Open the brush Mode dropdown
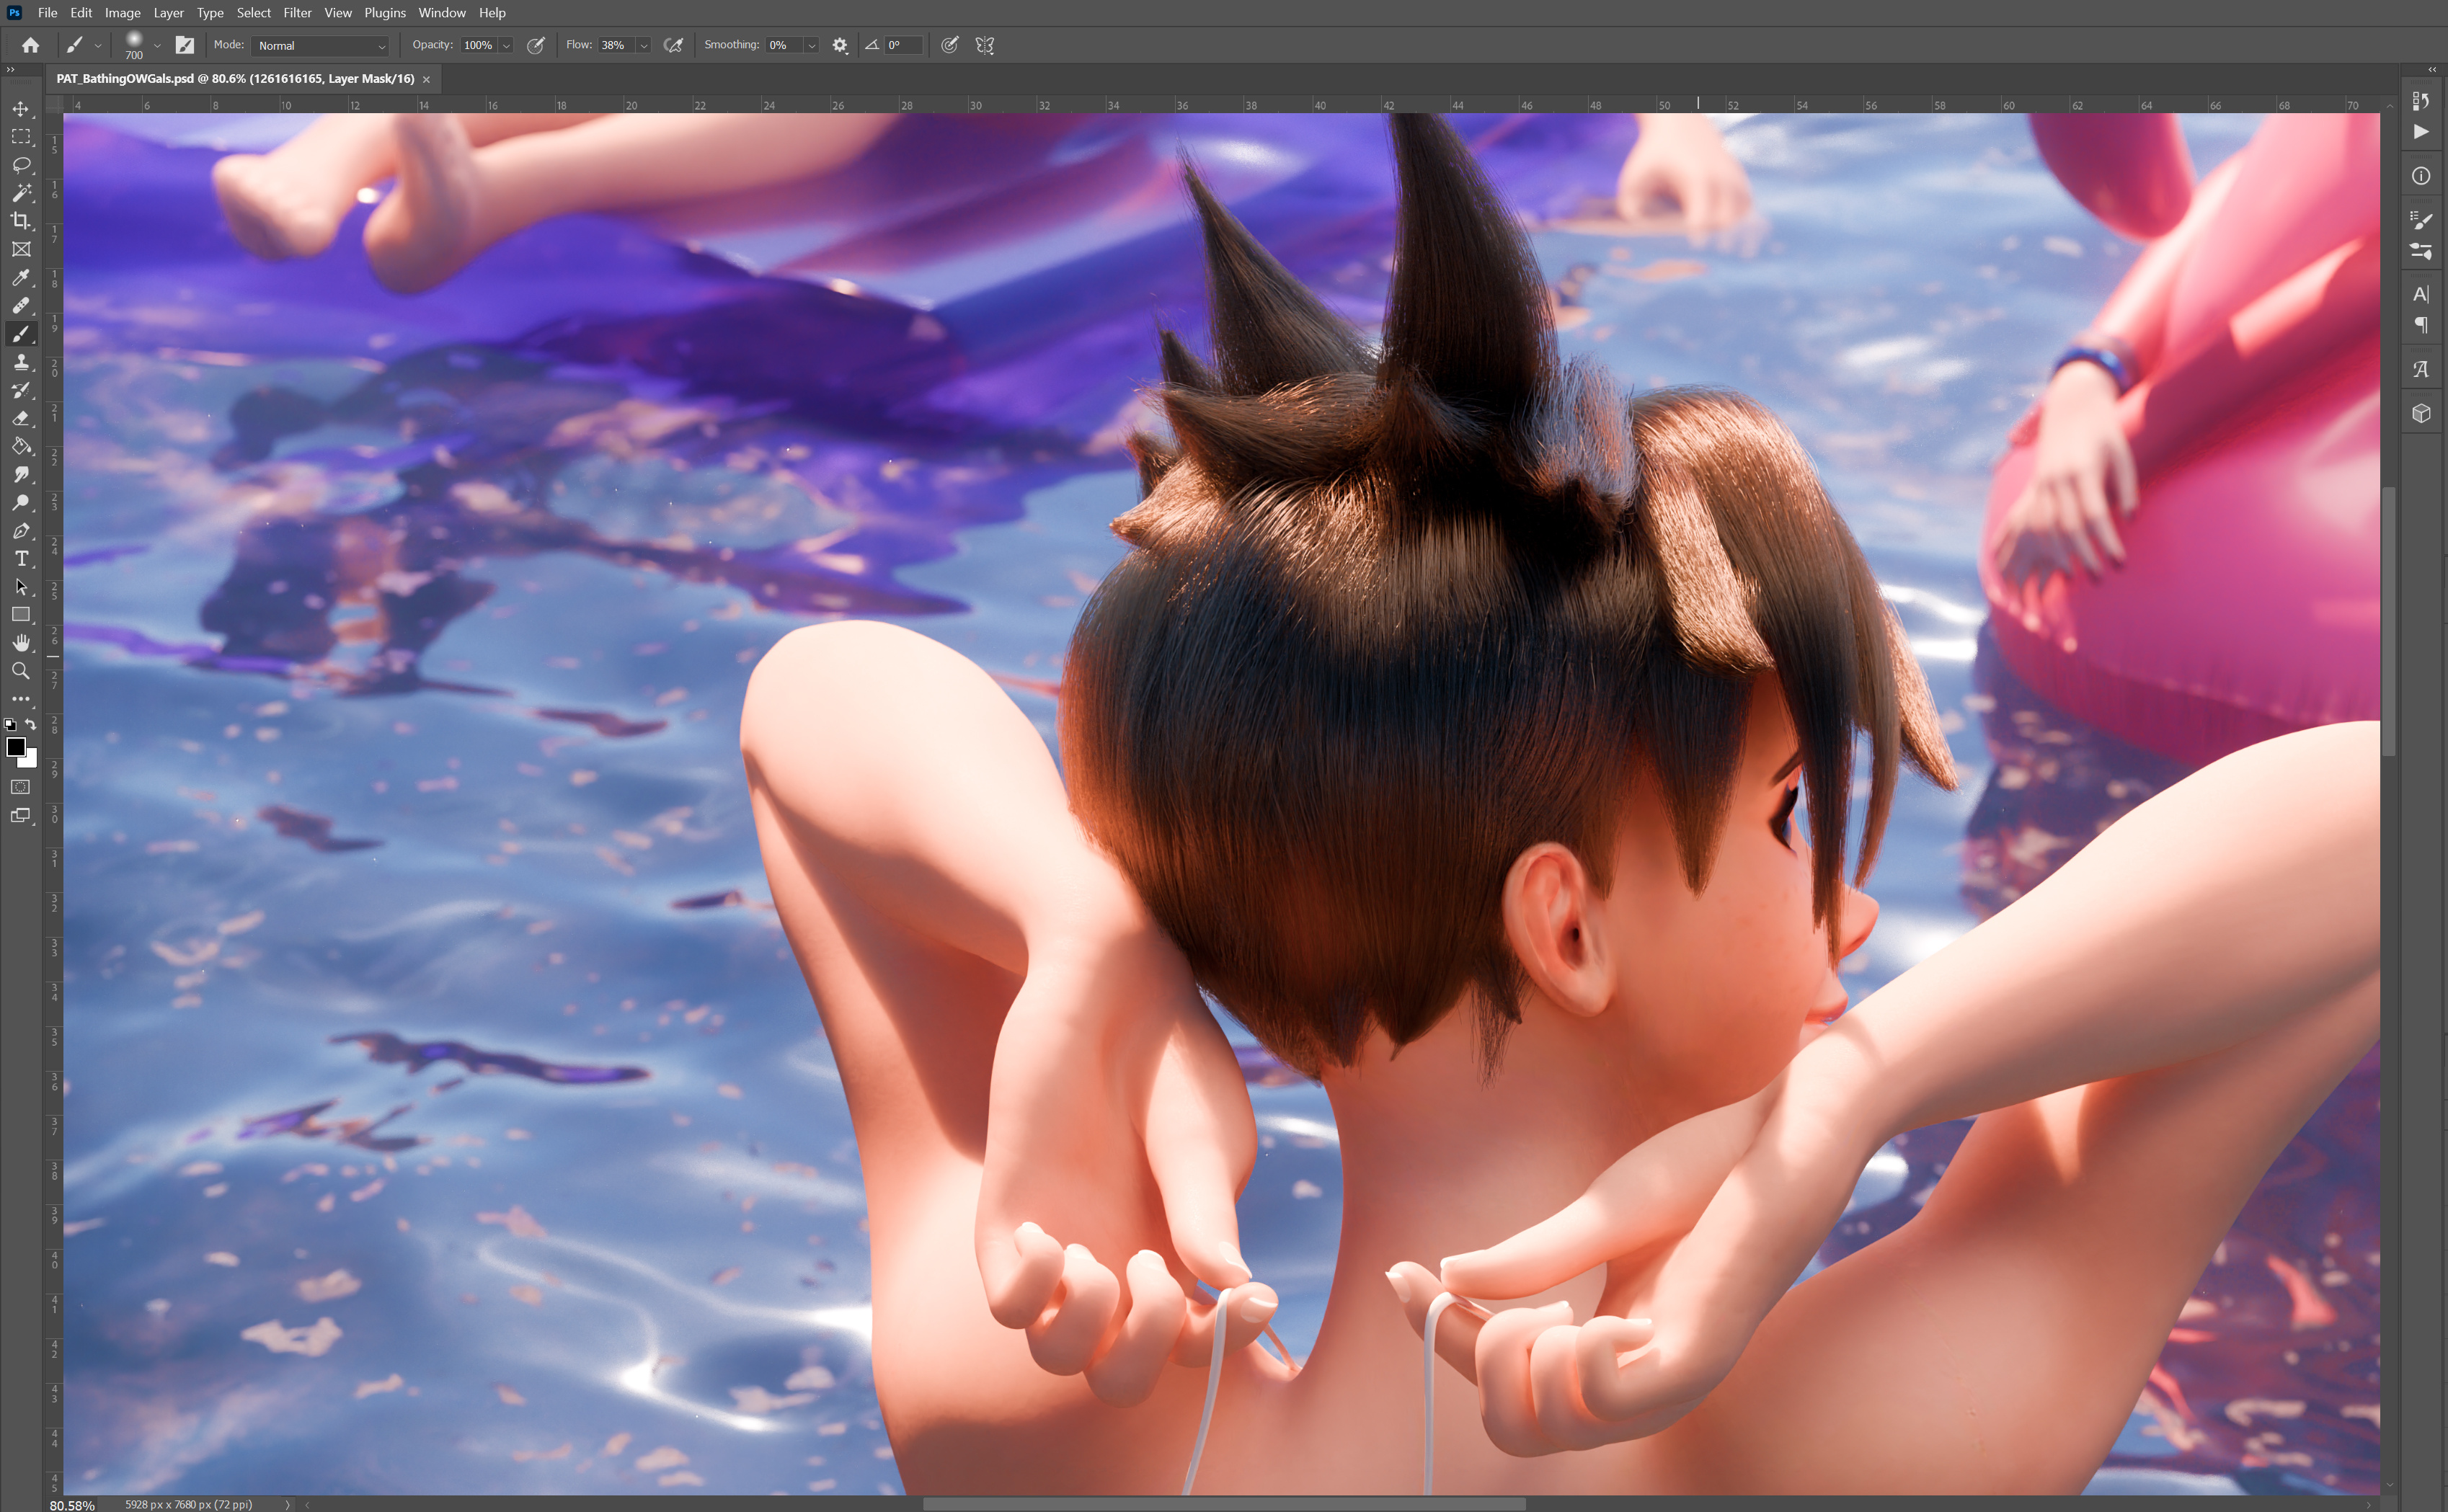The width and height of the screenshot is (2448, 1512). pos(320,46)
